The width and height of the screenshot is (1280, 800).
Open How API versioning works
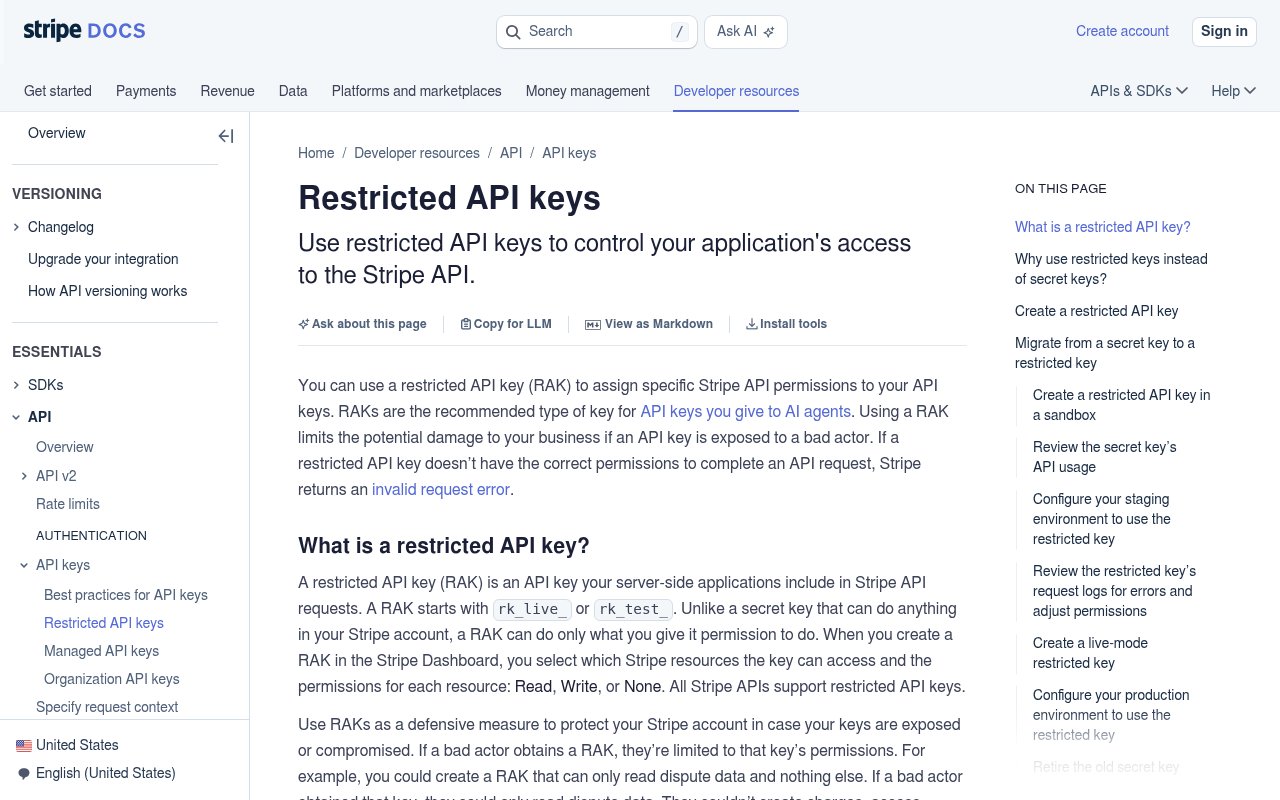click(108, 291)
